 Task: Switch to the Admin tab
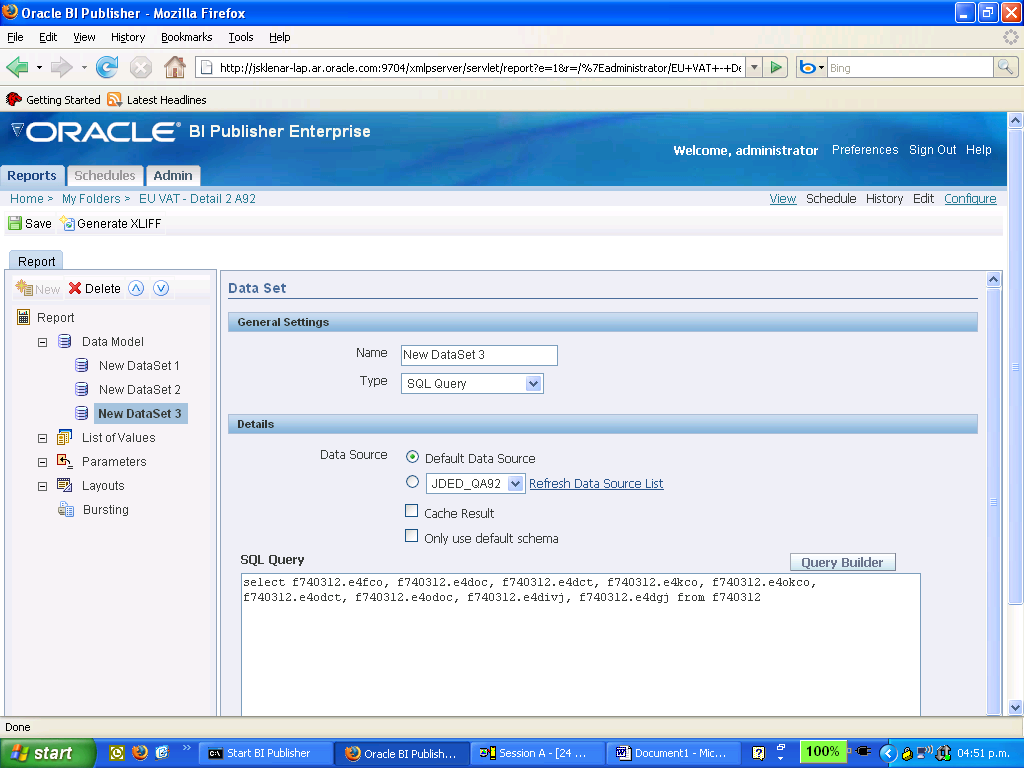point(172,176)
